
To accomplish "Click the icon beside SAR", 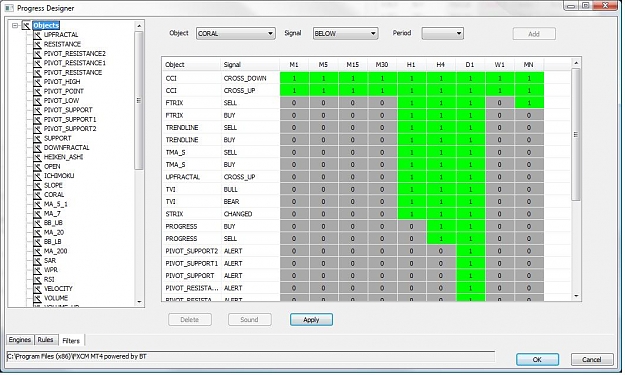I will coord(37,261).
